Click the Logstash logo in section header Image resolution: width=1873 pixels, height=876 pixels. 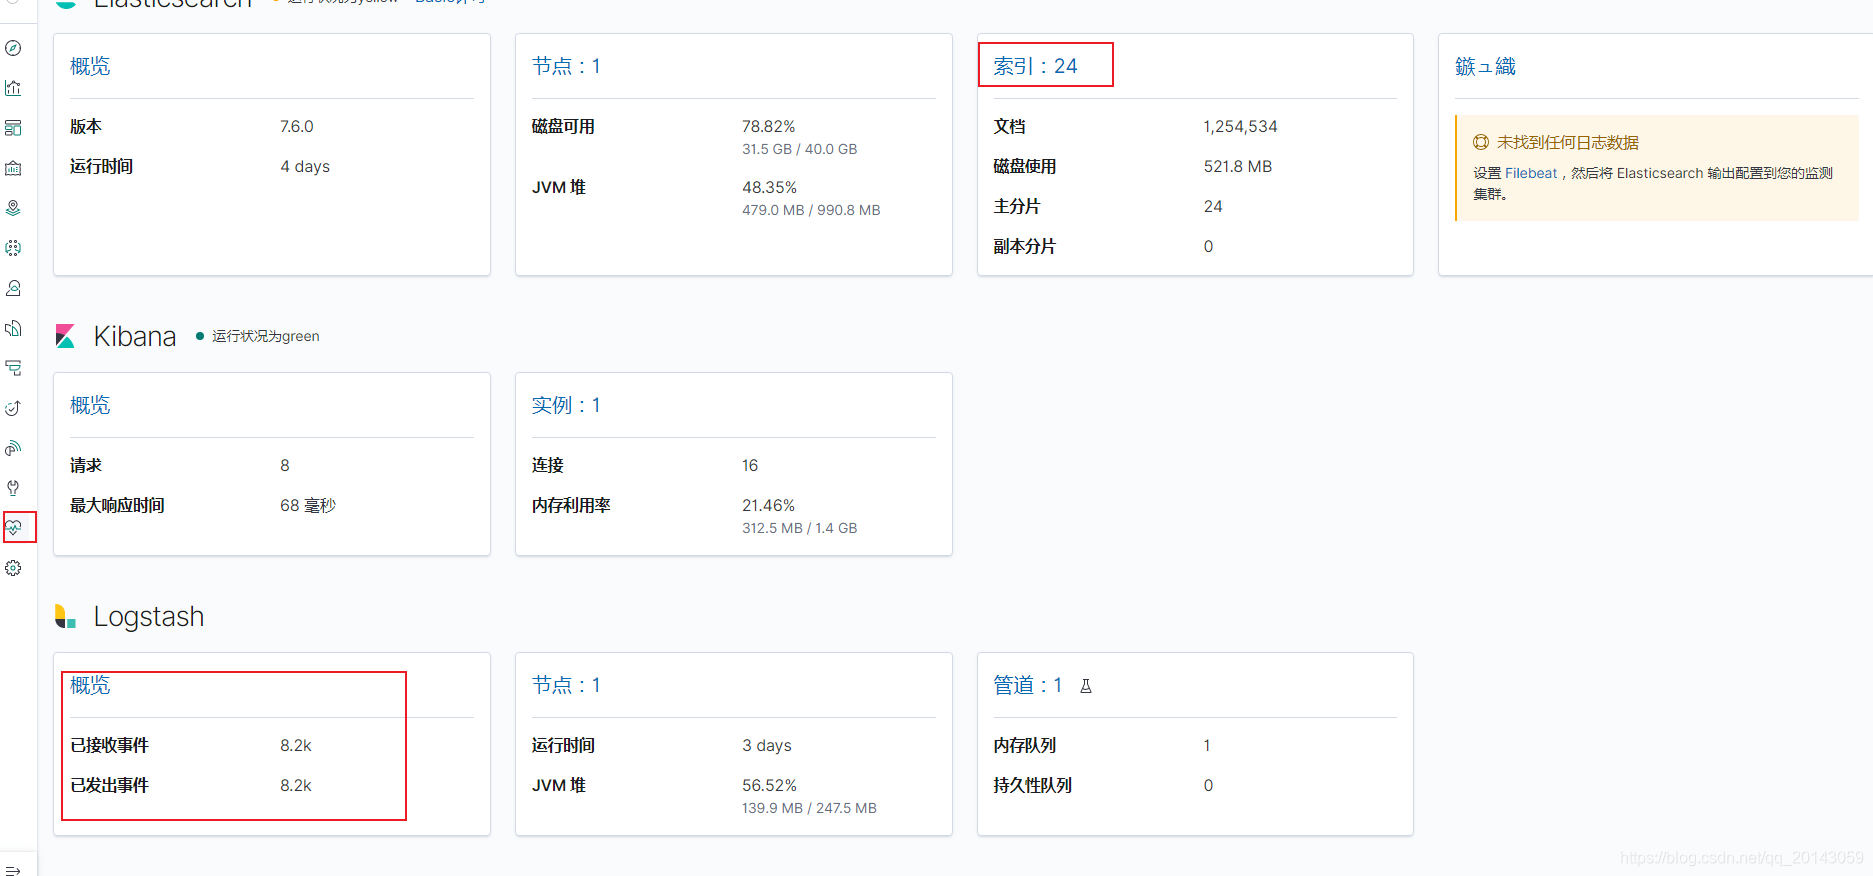click(x=66, y=616)
